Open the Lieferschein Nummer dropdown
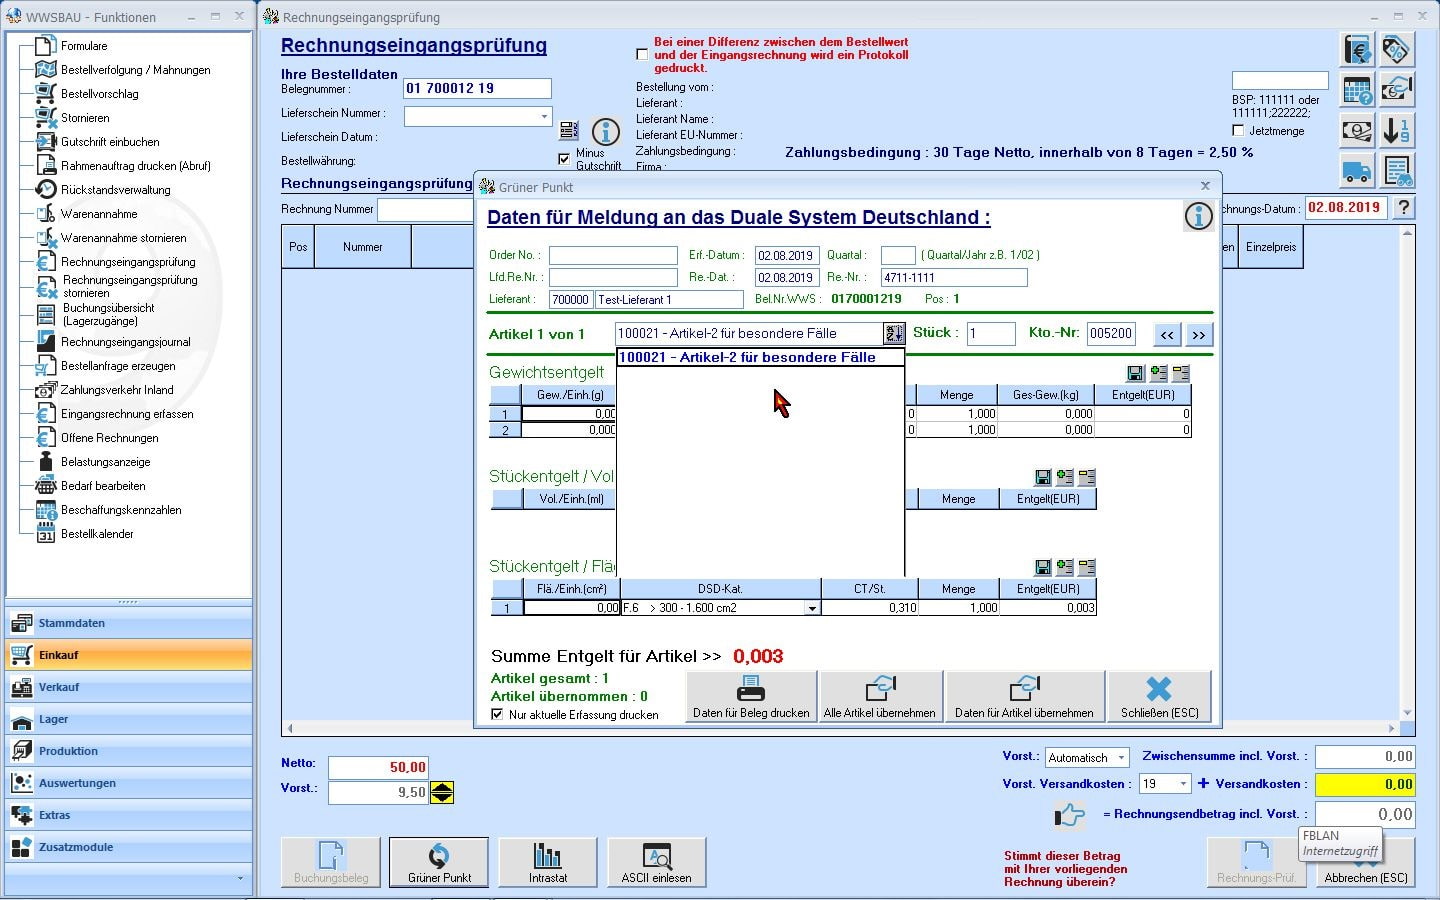The width and height of the screenshot is (1440, 900). coord(544,117)
